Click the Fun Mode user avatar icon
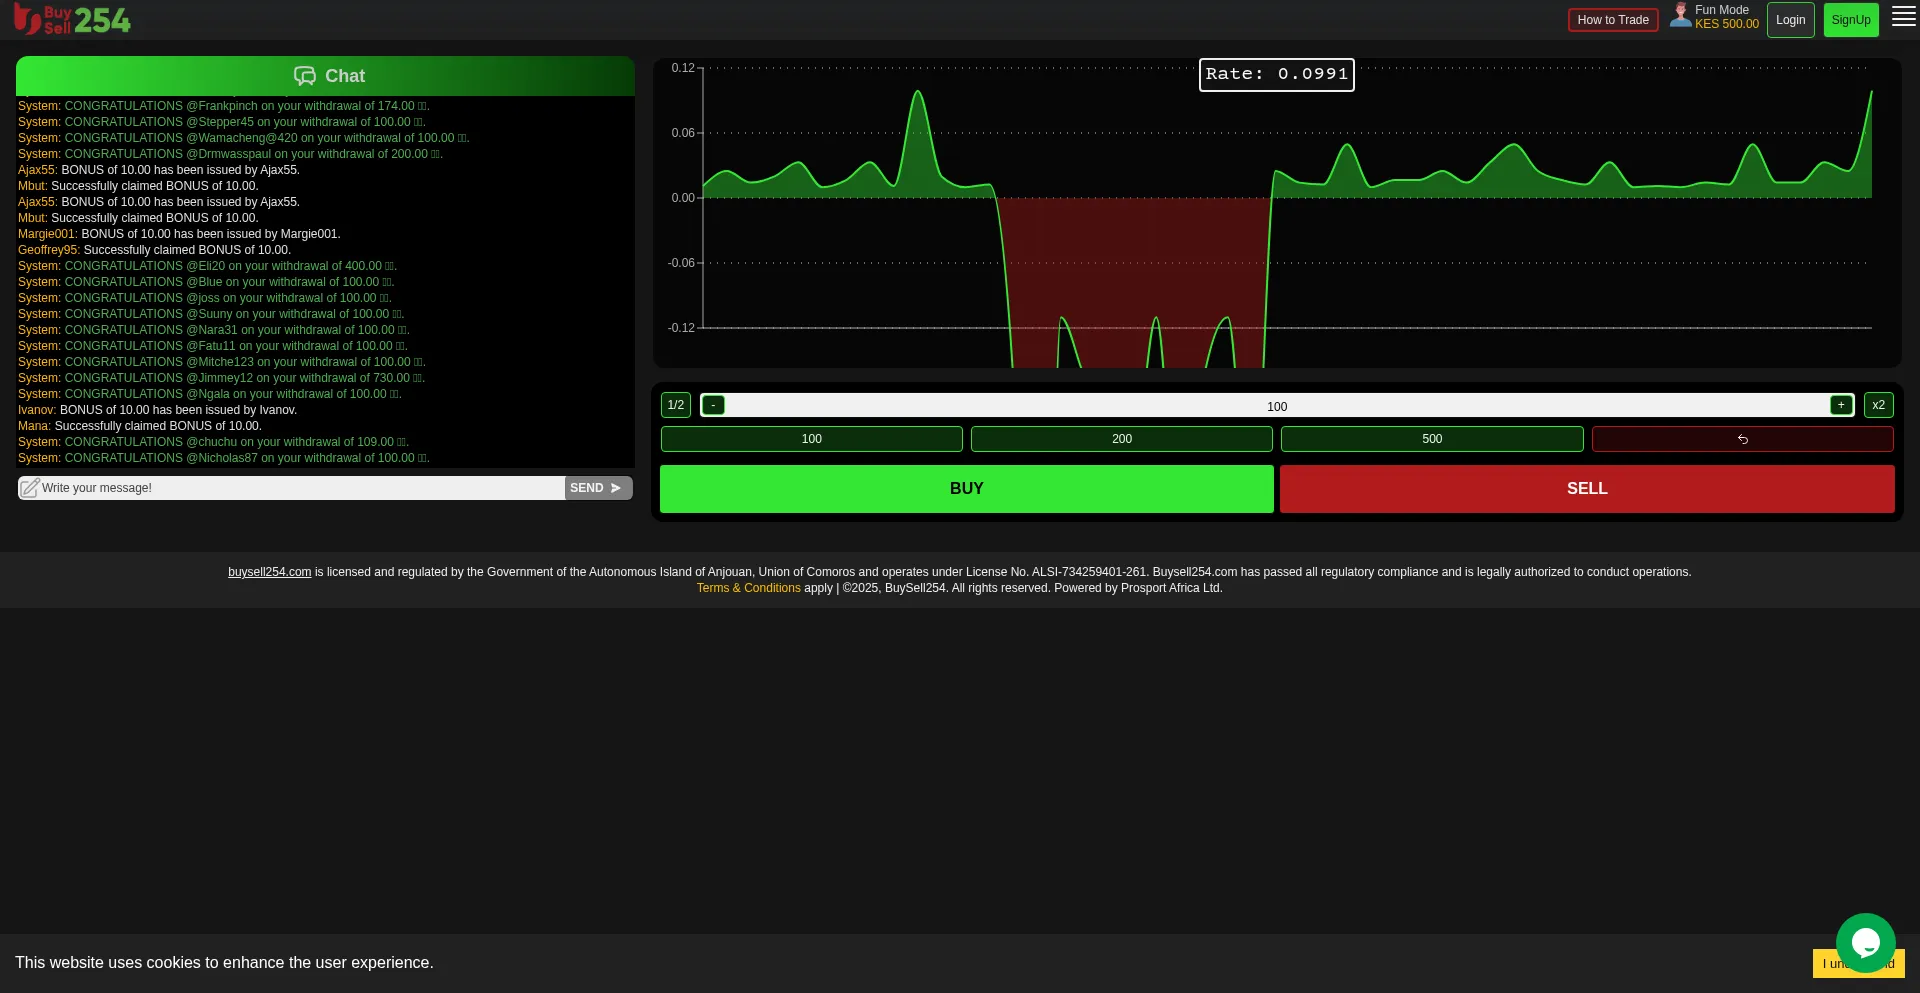 click(1680, 16)
